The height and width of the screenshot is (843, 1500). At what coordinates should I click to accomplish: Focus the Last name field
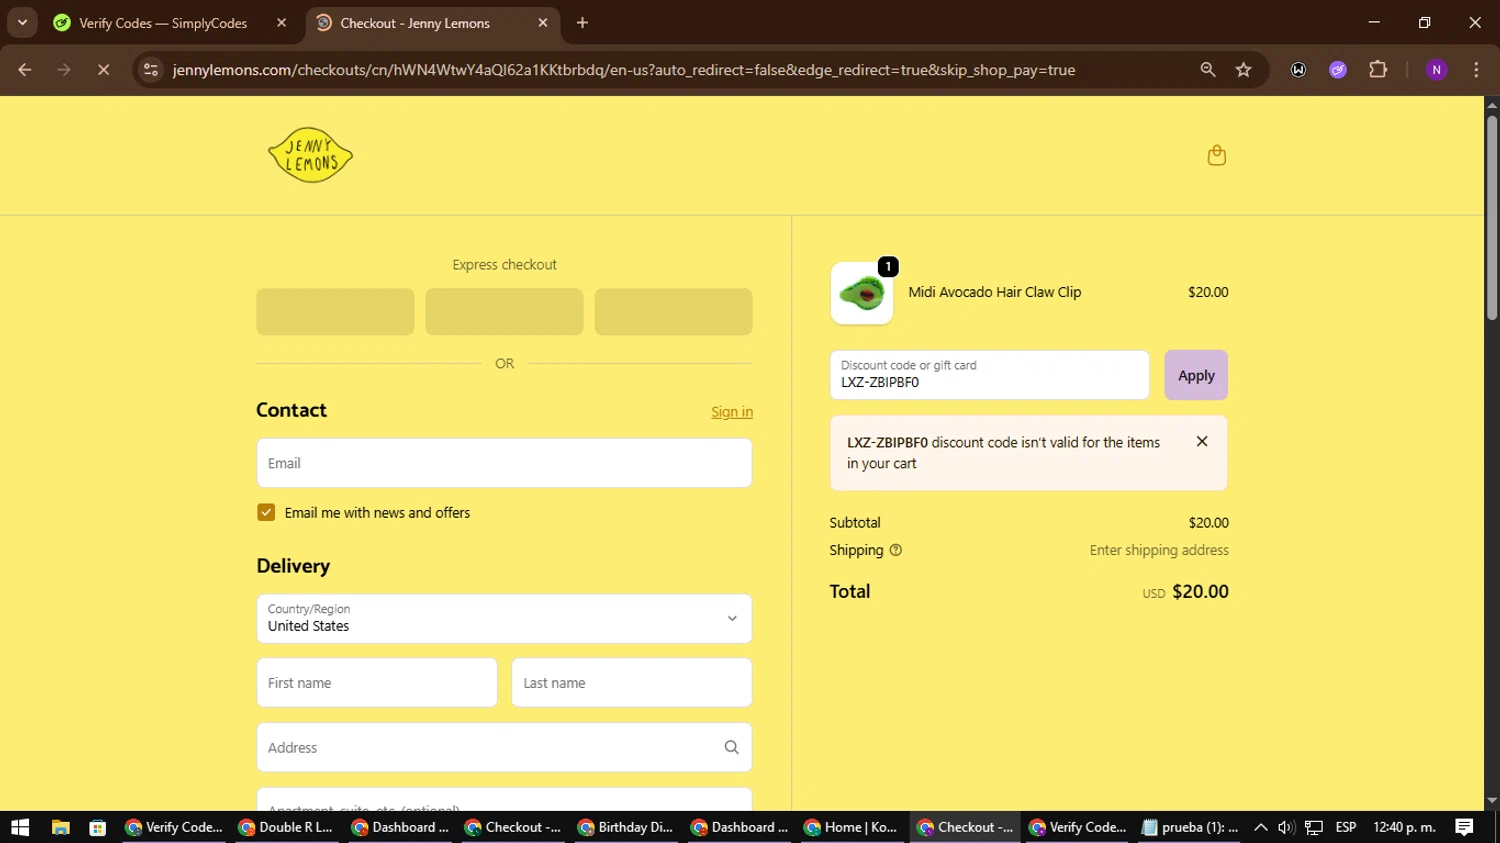[631, 683]
